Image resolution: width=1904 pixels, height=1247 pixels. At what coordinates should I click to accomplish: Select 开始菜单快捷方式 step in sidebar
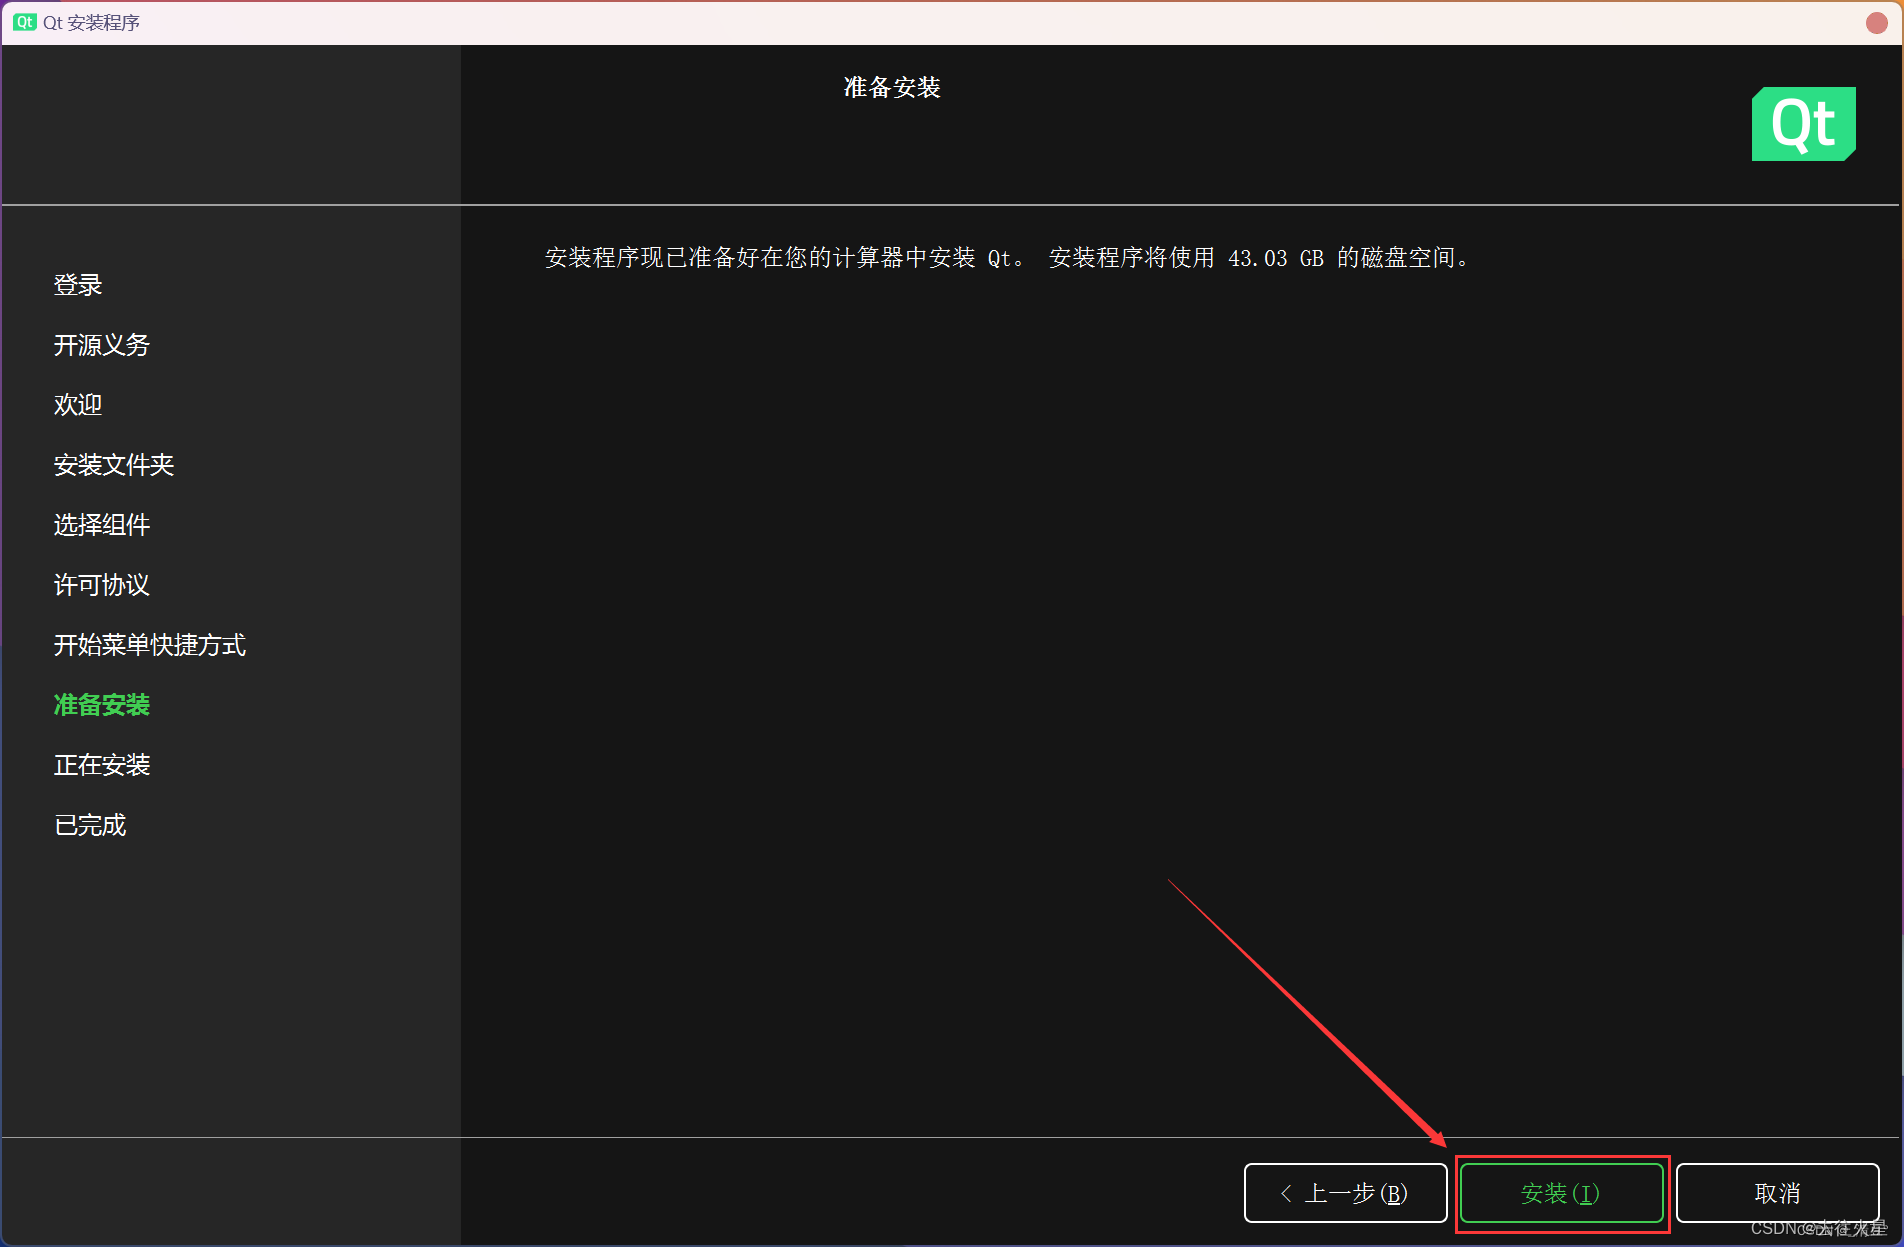(150, 645)
